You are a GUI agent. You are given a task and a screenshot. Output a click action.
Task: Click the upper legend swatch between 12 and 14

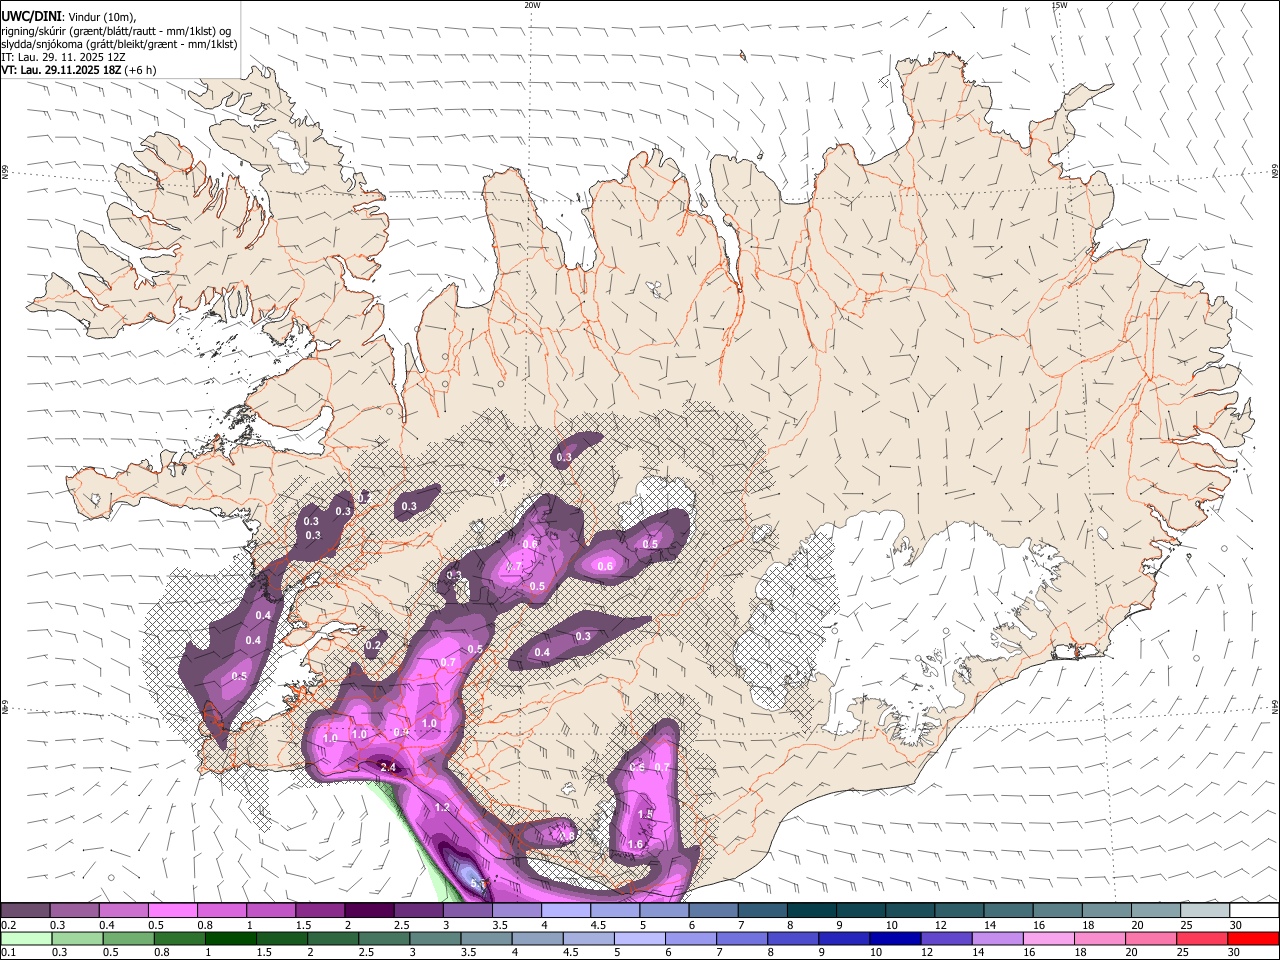point(959,911)
